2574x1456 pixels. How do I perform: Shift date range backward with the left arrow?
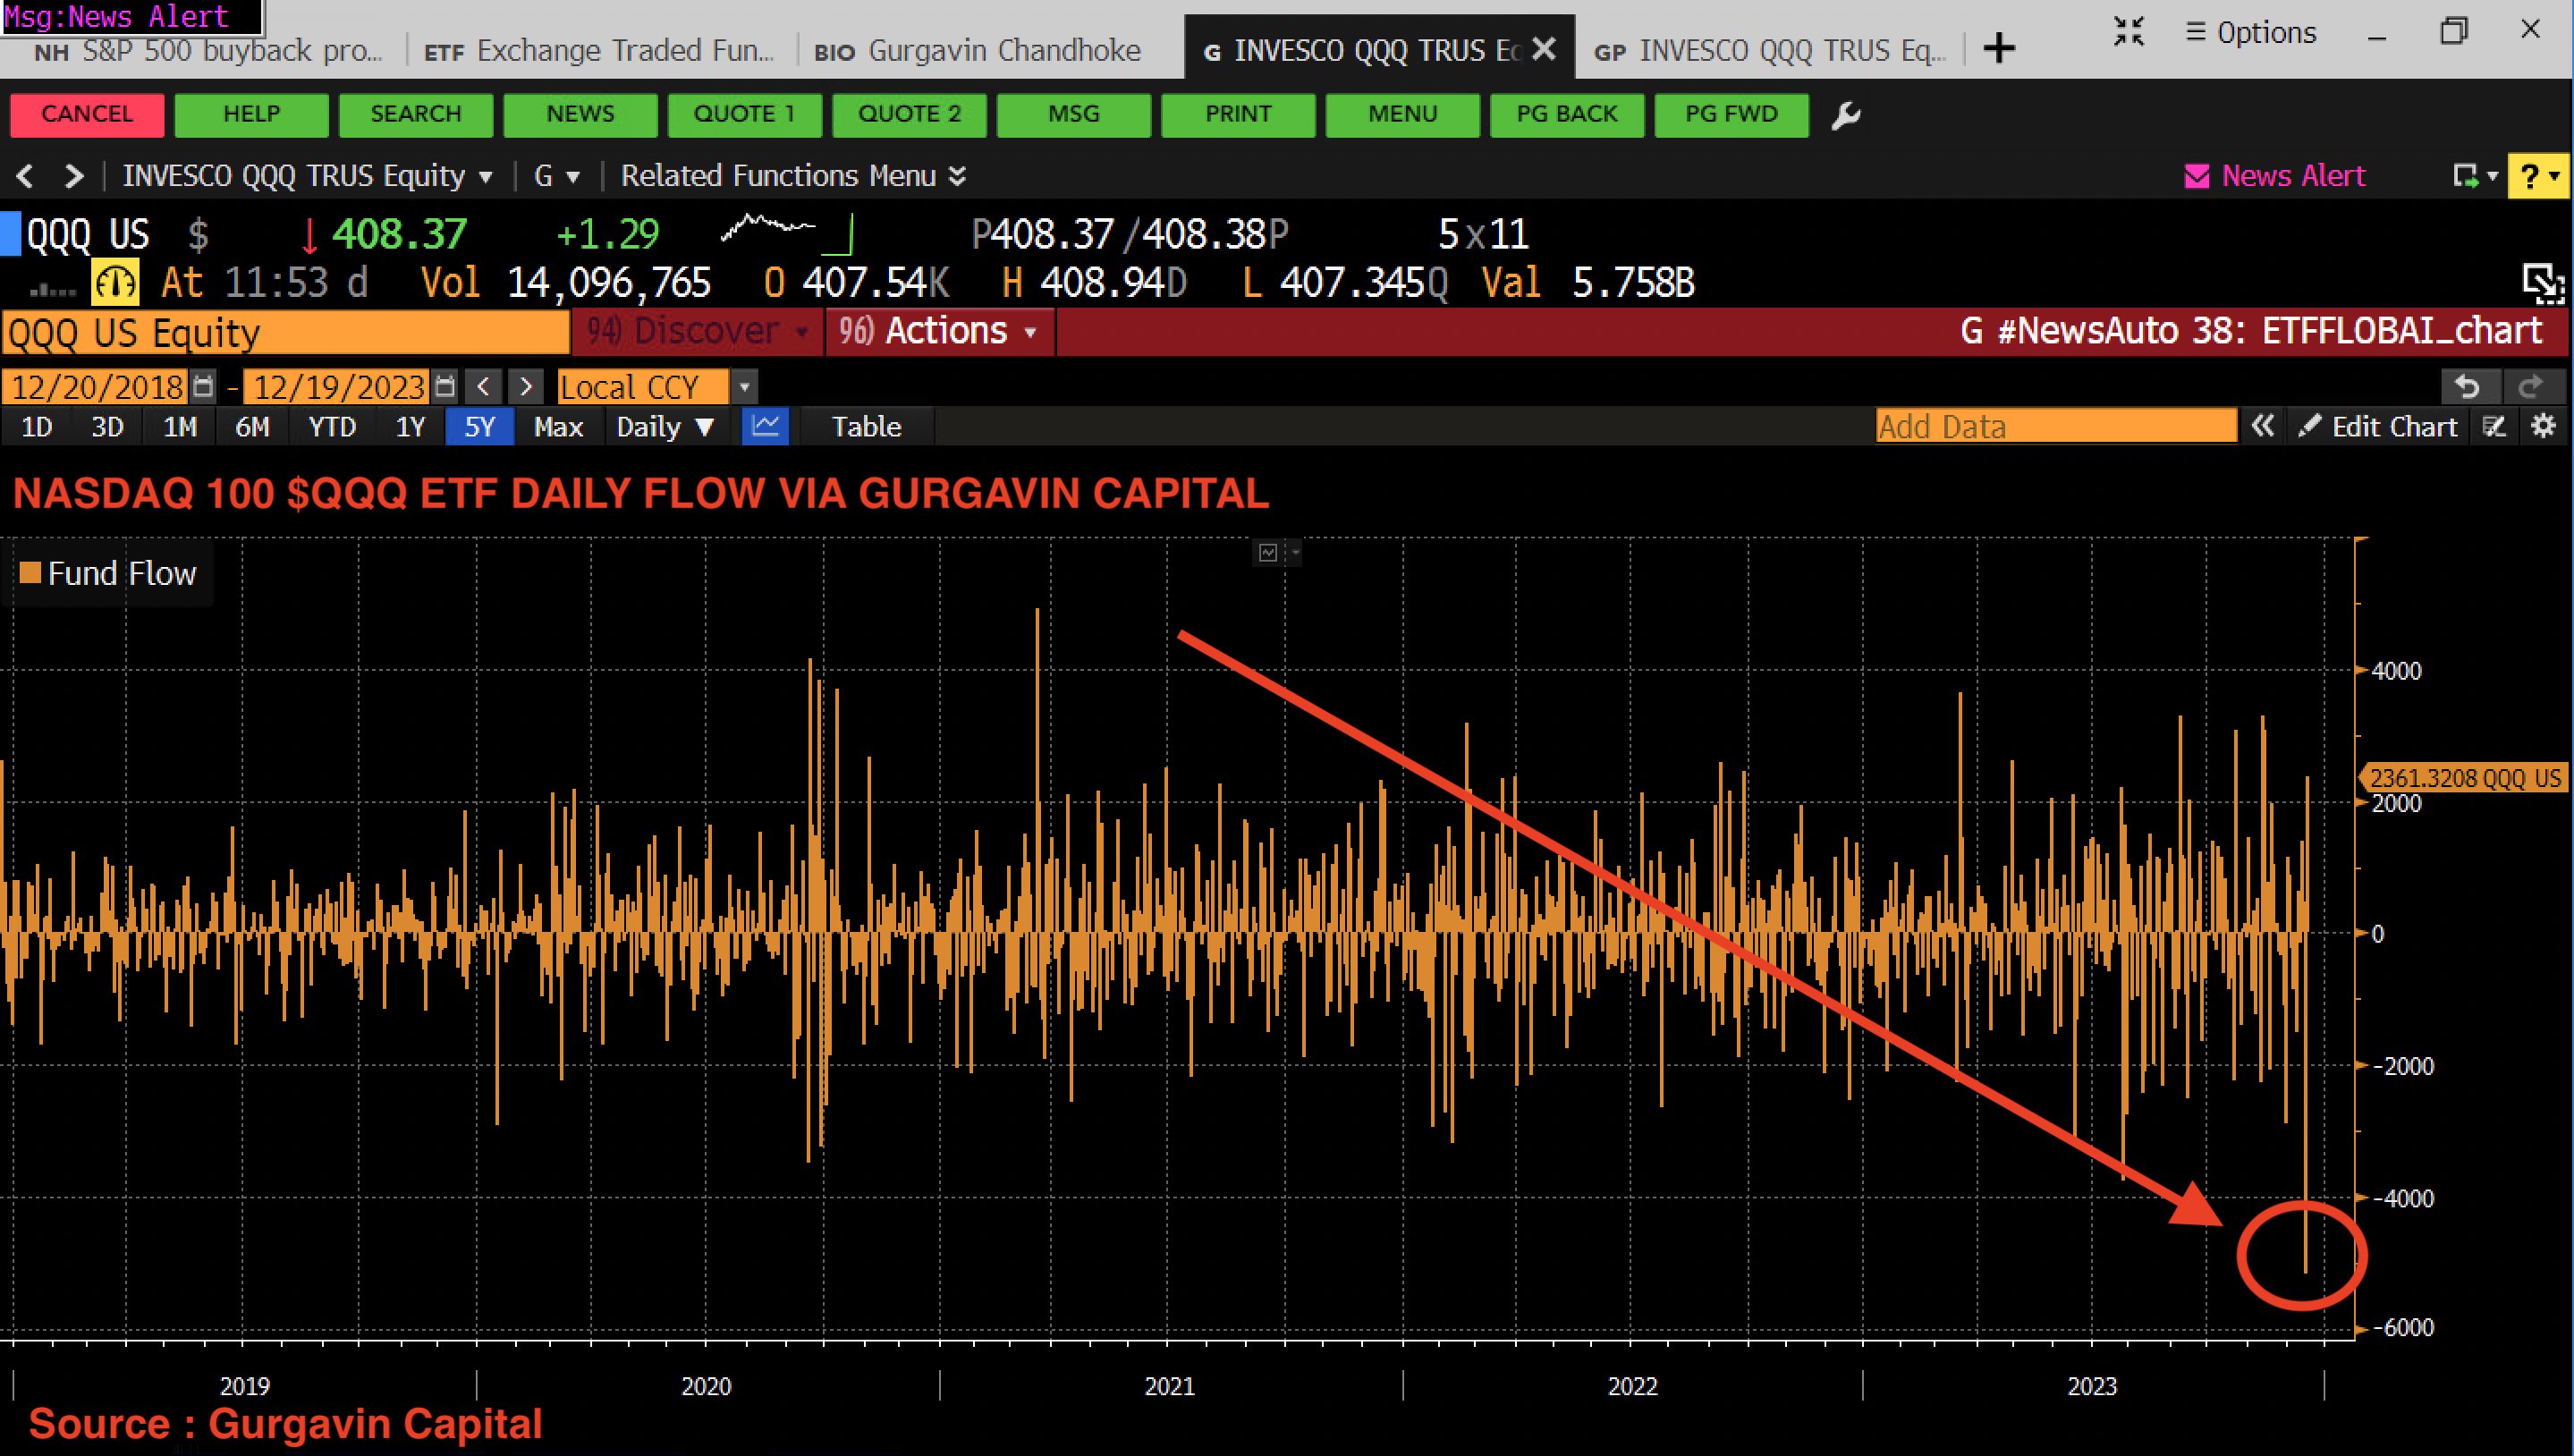click(484, 387)
